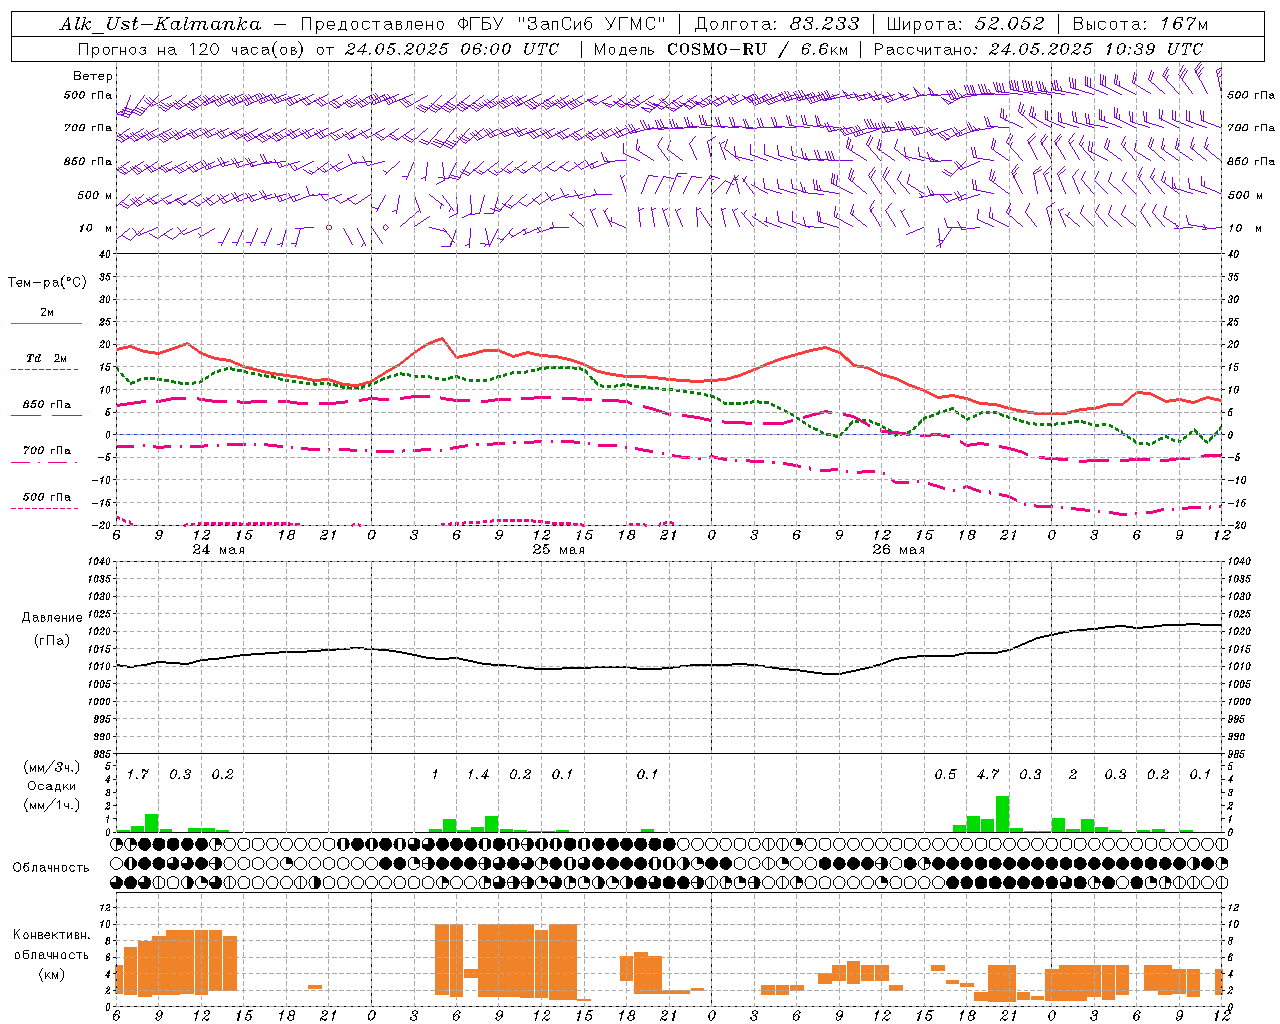Image resolution: width=1280 pixels, height=1024 pixels.
Task: Click the 500 м wind level label on left
Action: pos(95,195)
